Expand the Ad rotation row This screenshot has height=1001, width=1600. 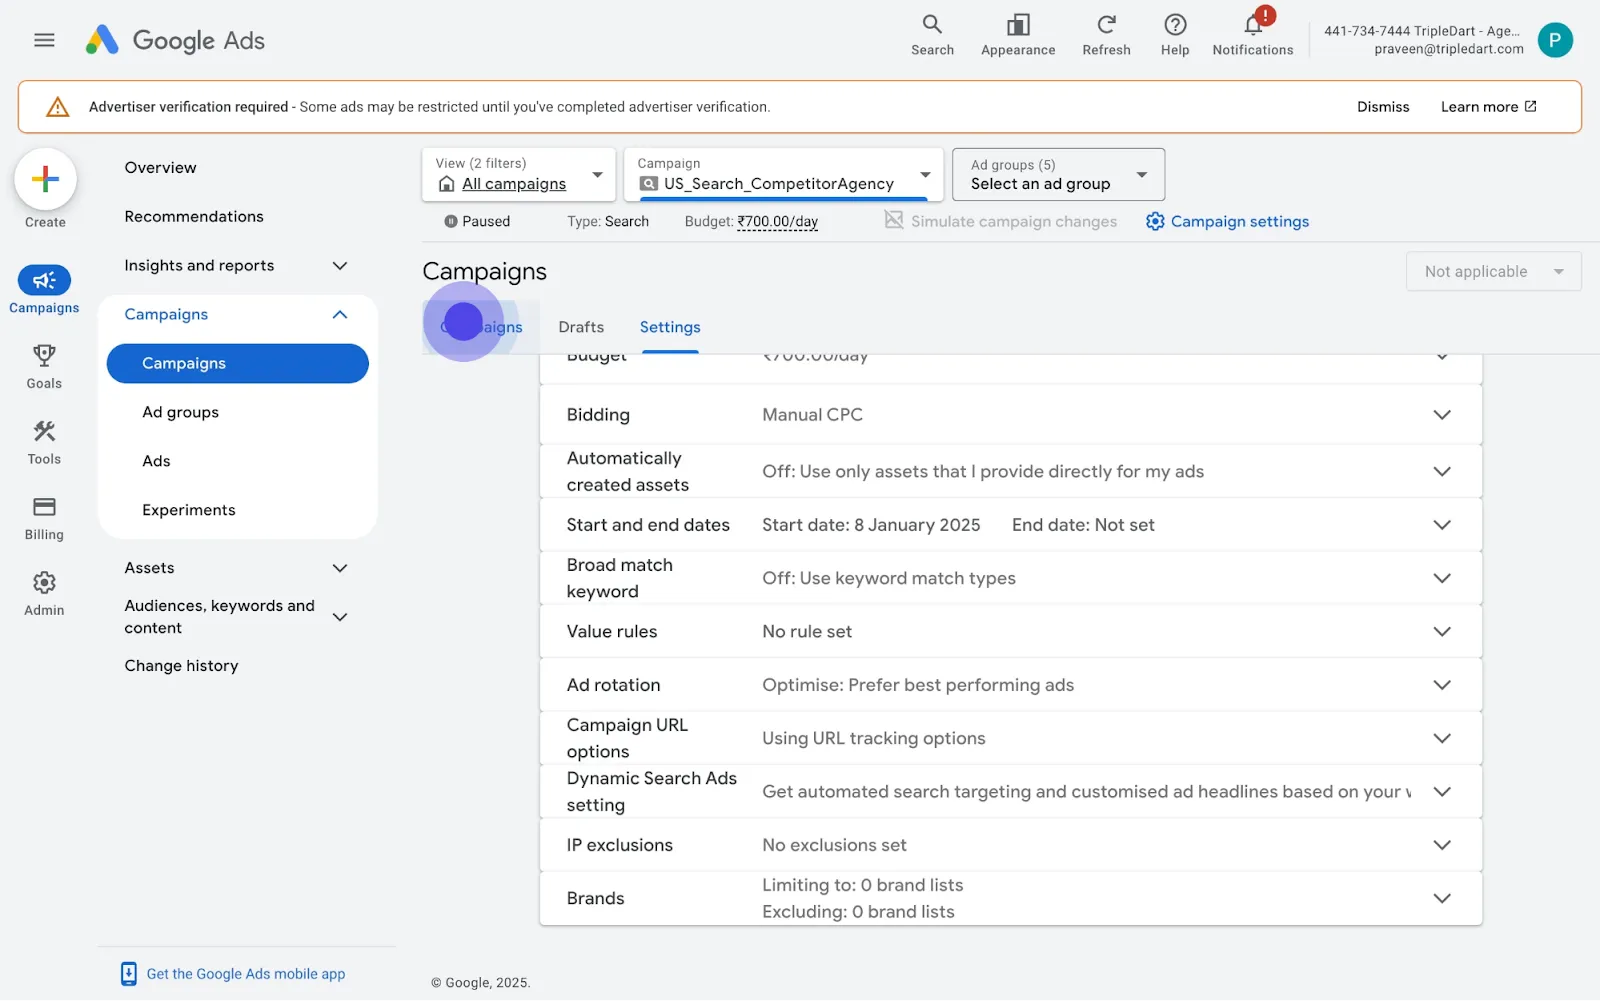[x=1011, y=685]
